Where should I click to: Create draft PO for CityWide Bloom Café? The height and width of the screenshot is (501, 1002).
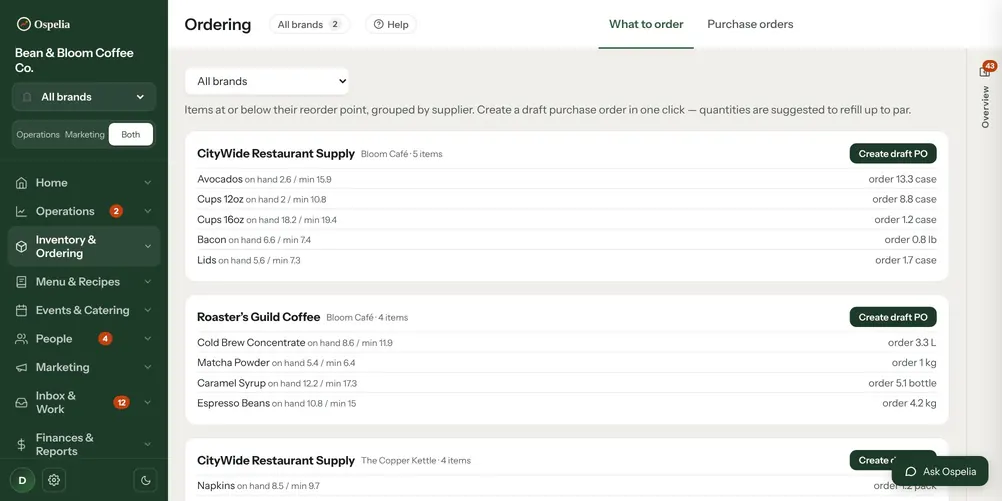893,154
